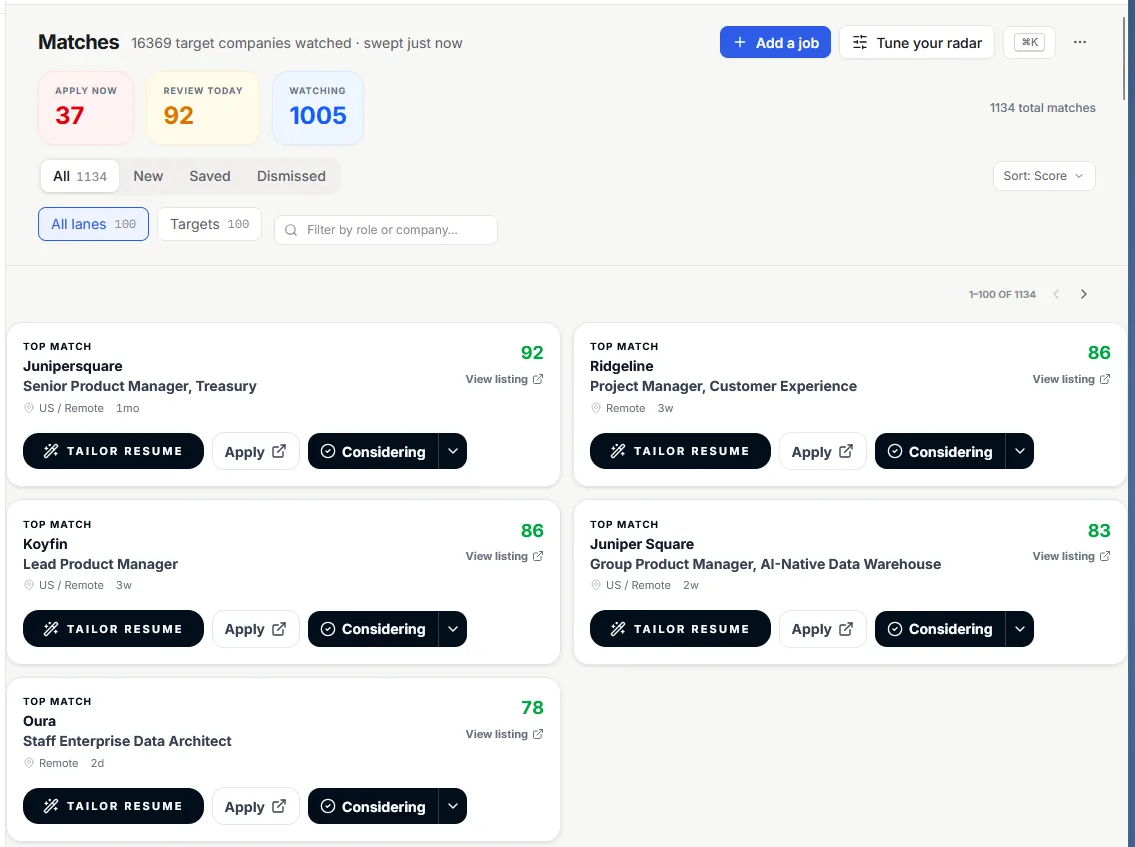
Task: Click Senior Product Manager, Treasury title
Action: (x=140, y=386)
